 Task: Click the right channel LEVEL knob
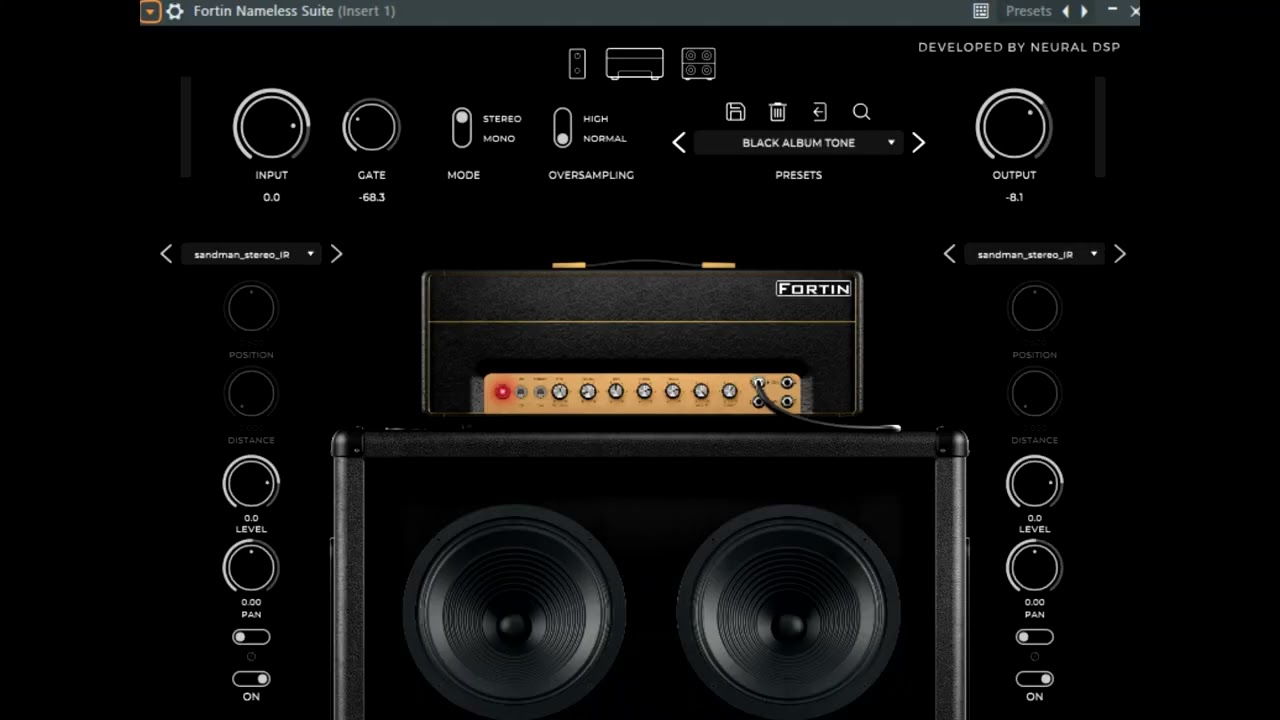point(1034,484)
